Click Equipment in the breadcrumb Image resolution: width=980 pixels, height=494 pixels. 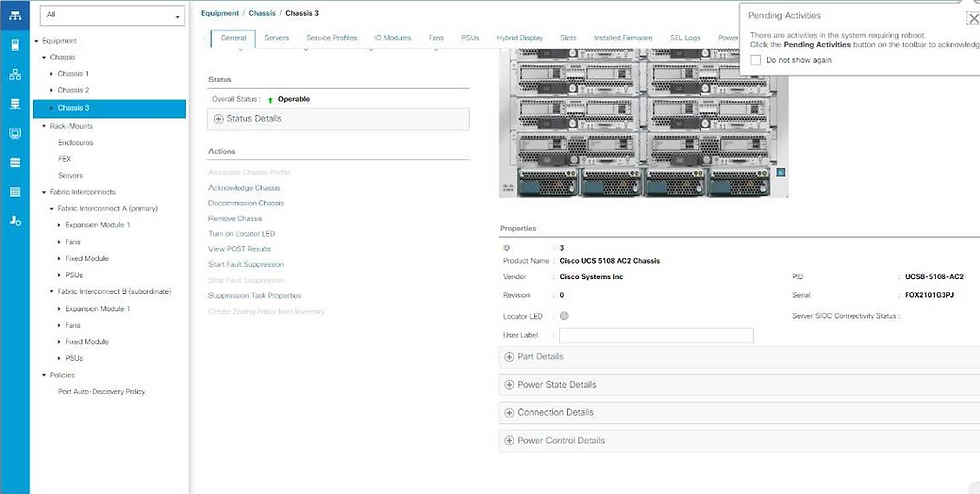220,13
